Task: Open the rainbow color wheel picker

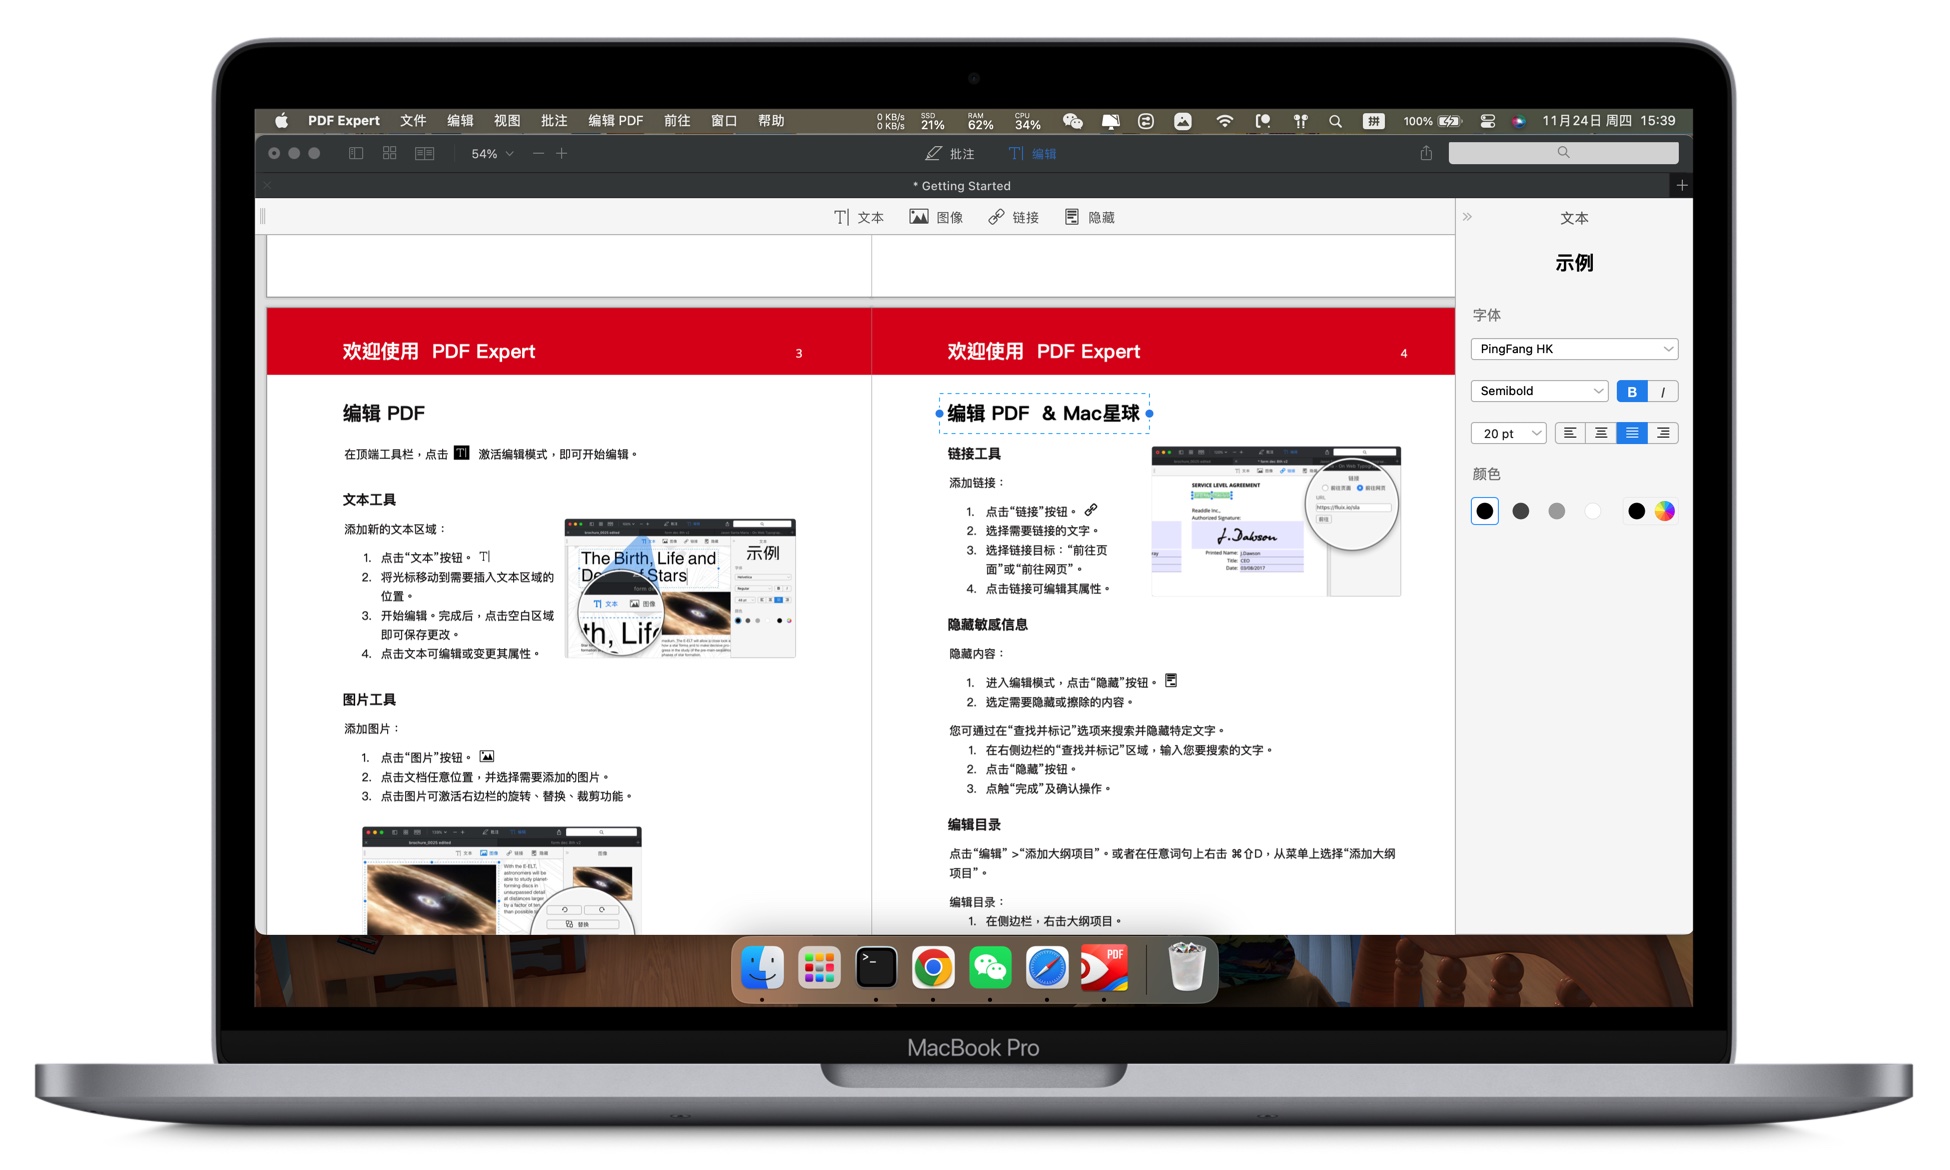Action: (1664, 511)
